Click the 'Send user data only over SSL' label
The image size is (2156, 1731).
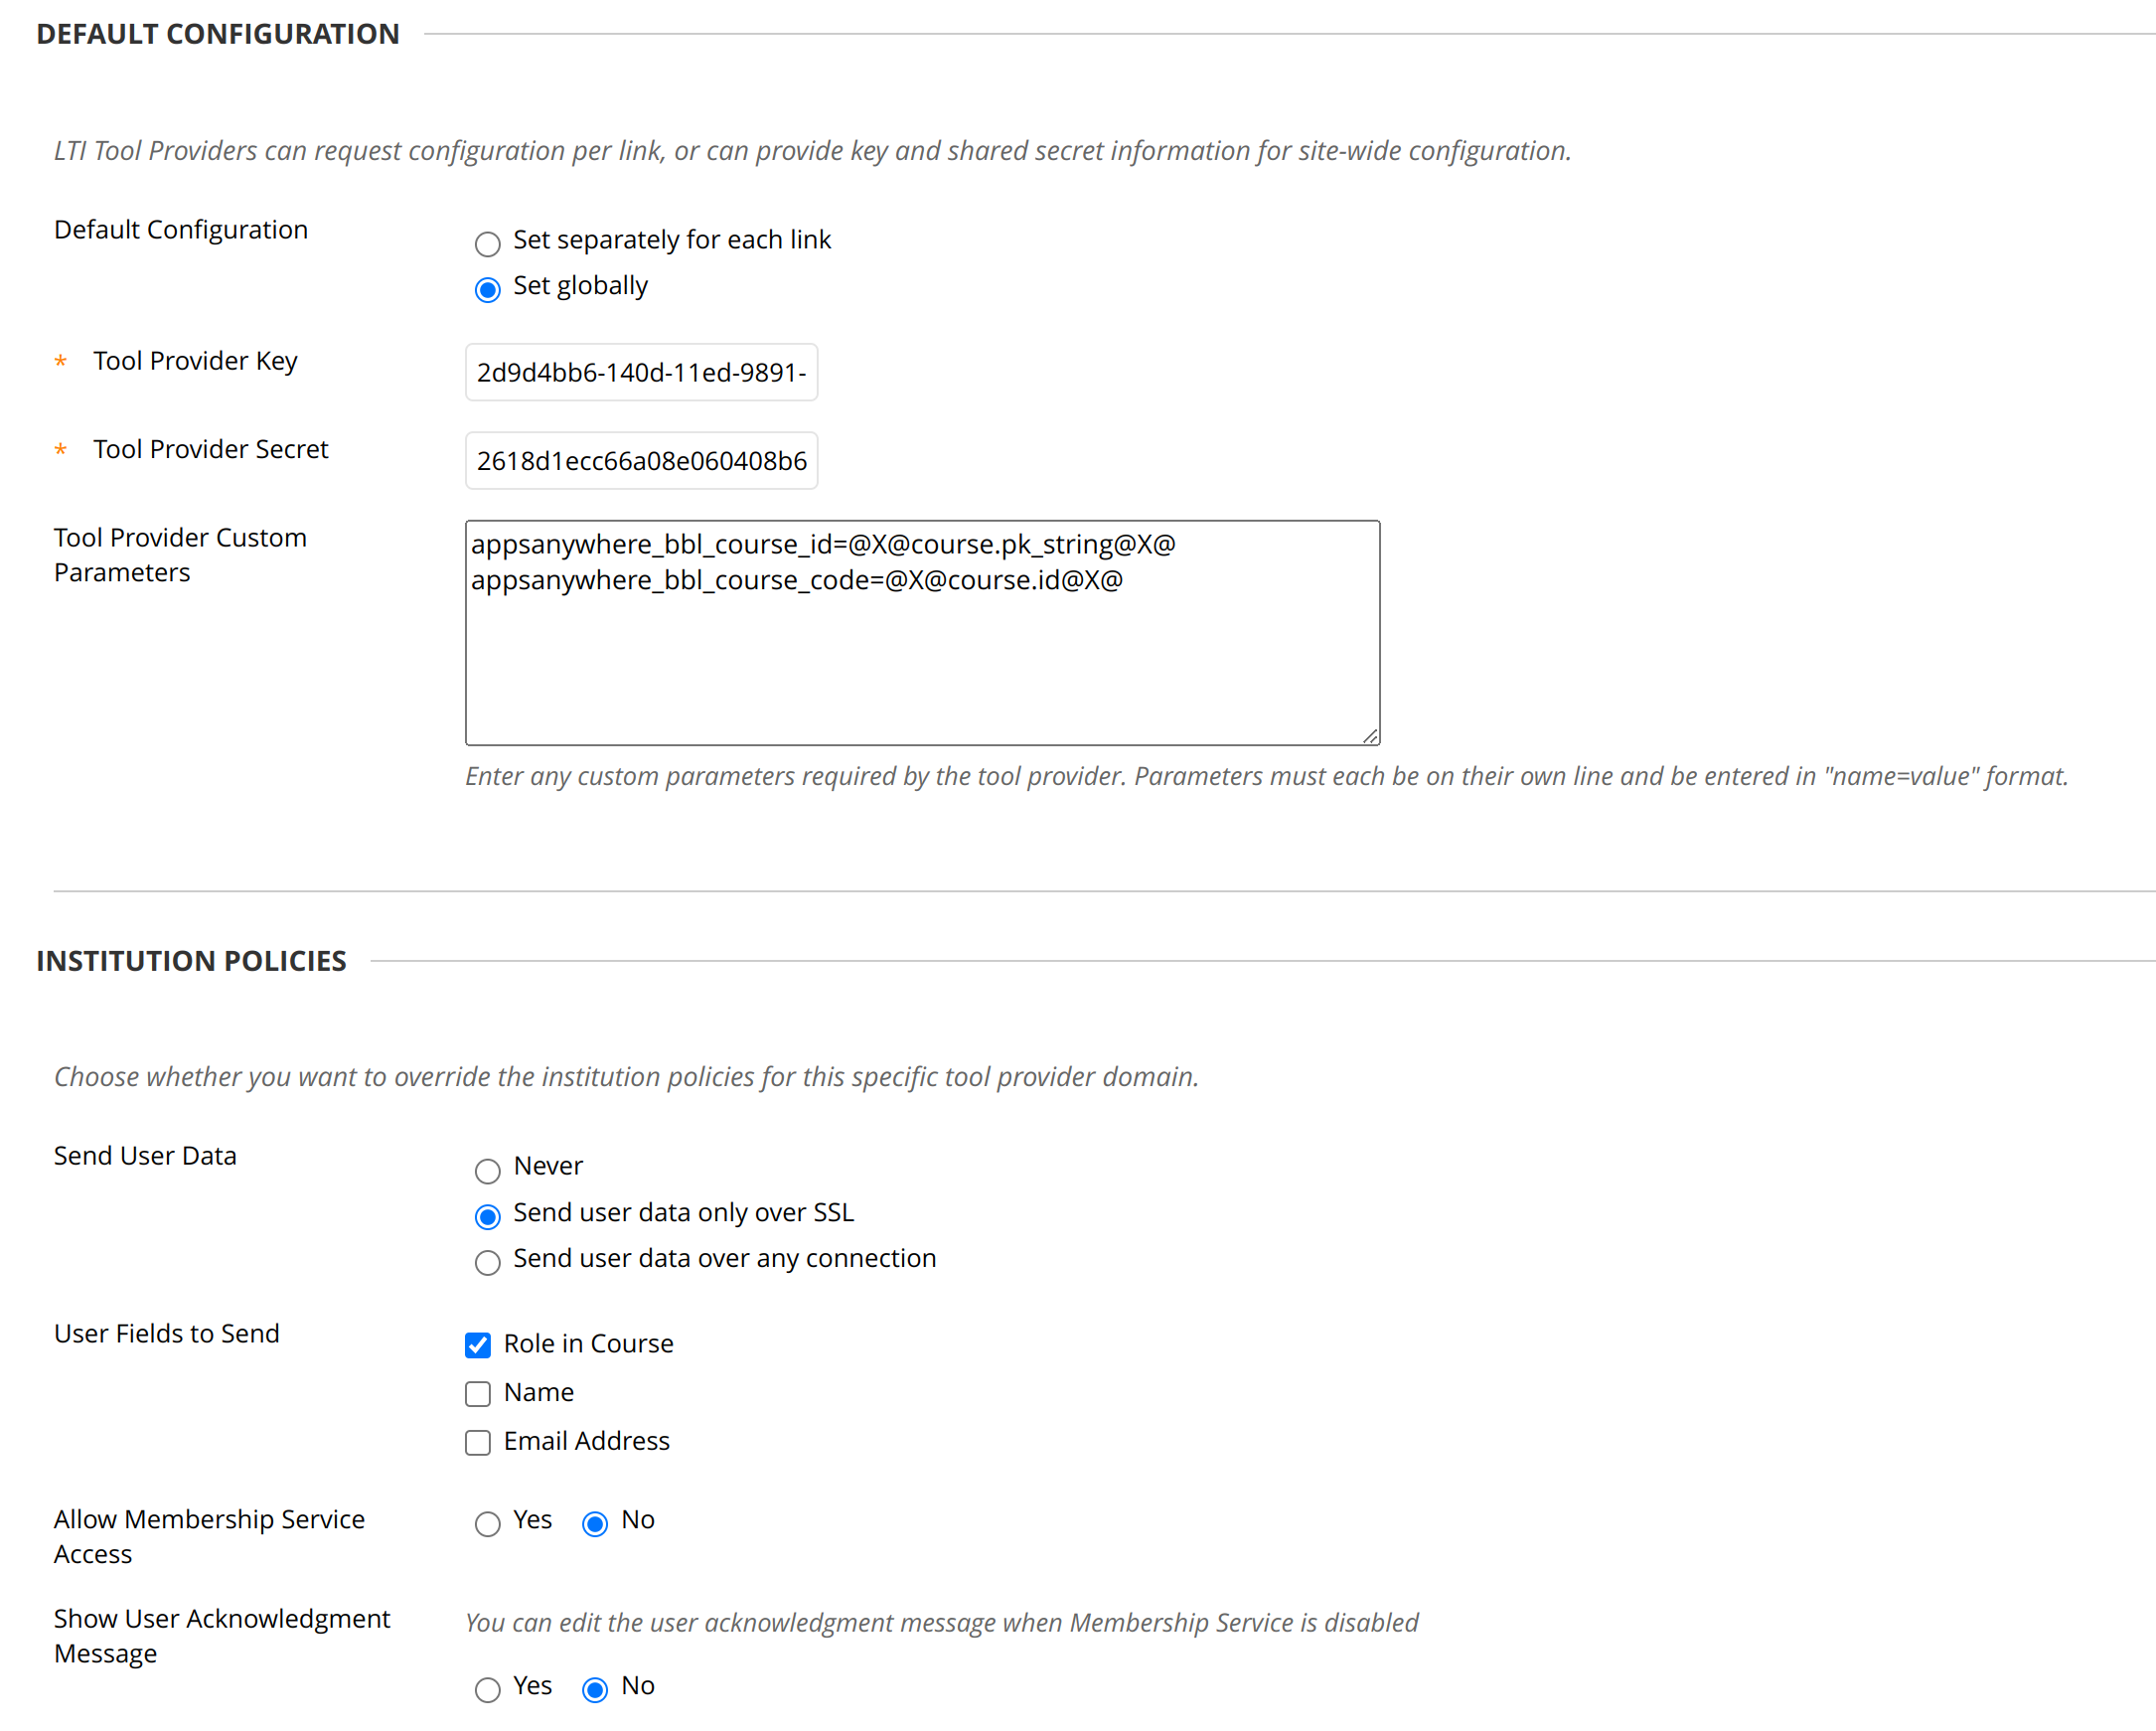(x=683, y=1213)
